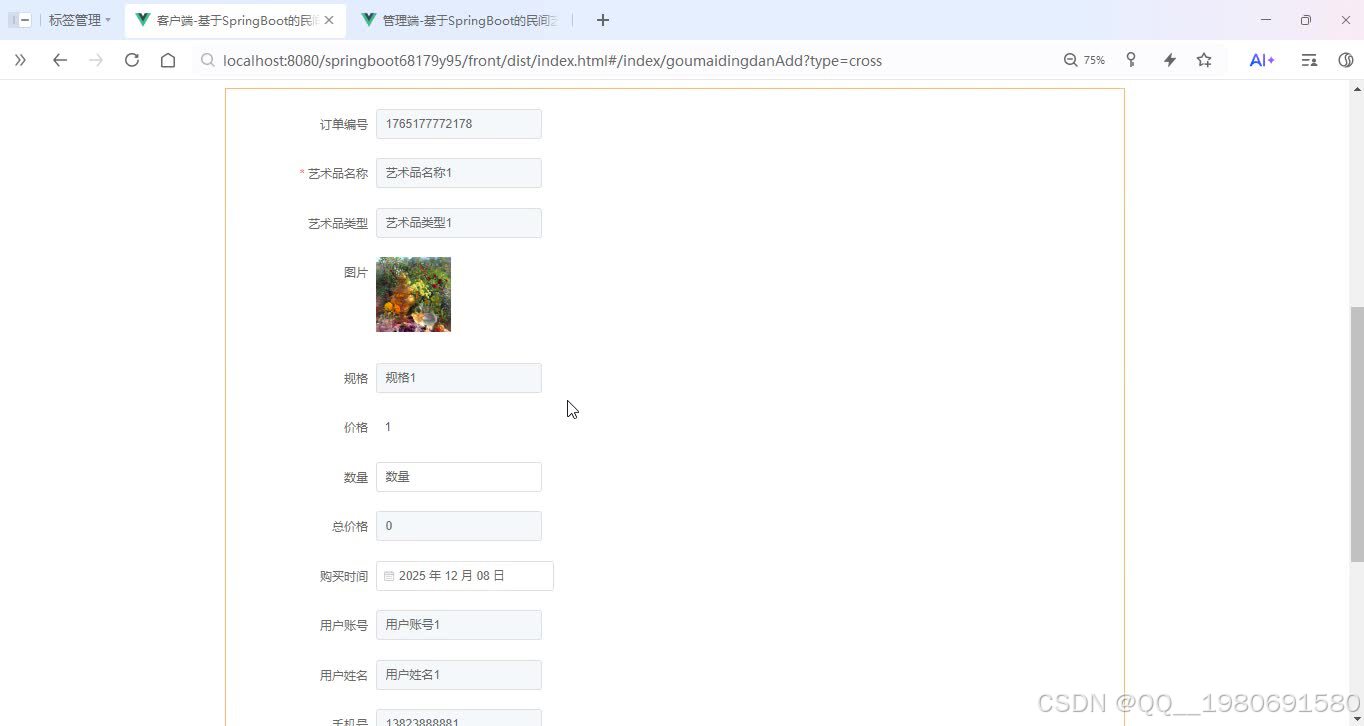Viewport: 1364px width, 726px height.
Task: Focus the localhost:8080 address bar URL
Action: 553,60
